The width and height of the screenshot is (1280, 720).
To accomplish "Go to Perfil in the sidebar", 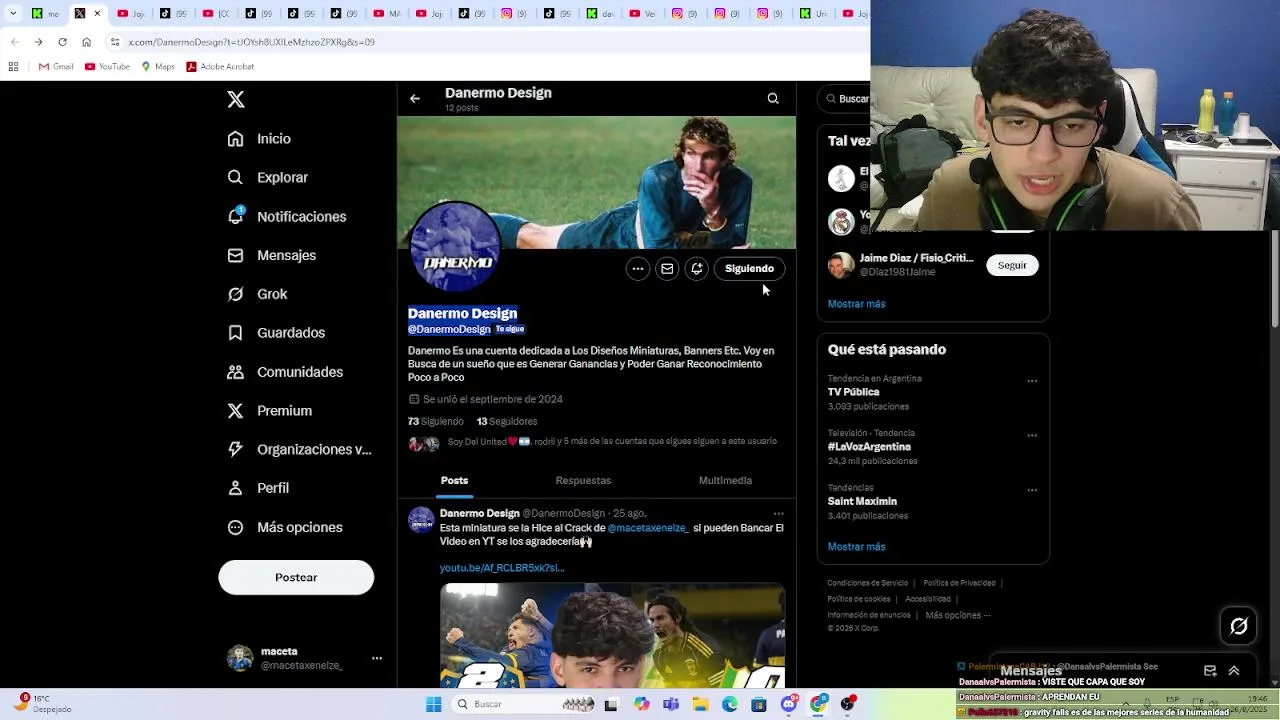I will pyautogui.click(x=258, y=488).
